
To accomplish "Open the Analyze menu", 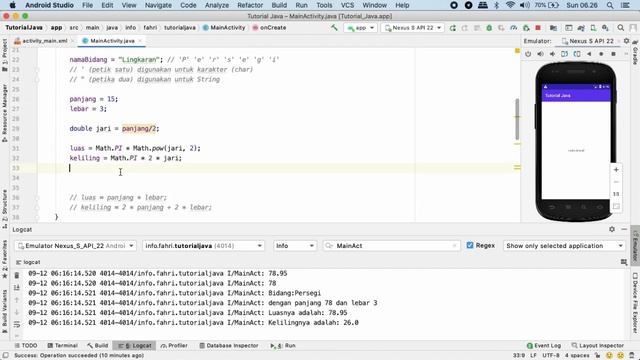I will (217, 5).
